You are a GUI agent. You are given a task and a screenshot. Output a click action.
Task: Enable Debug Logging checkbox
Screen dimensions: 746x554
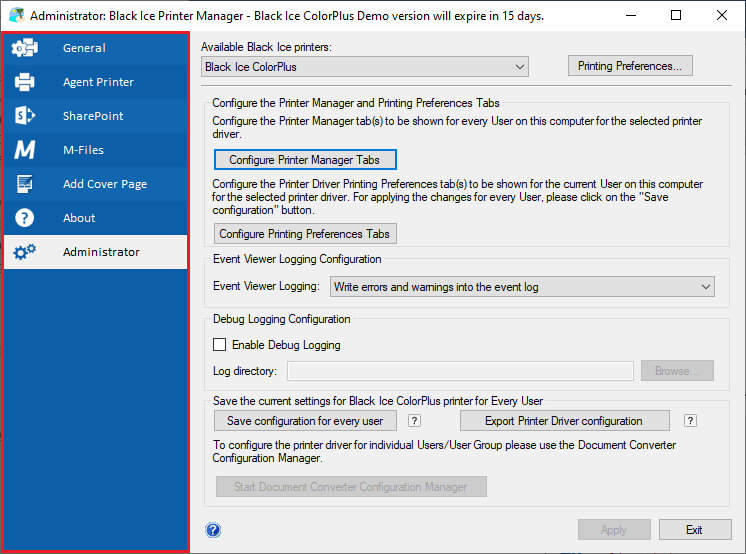[219, 345]
